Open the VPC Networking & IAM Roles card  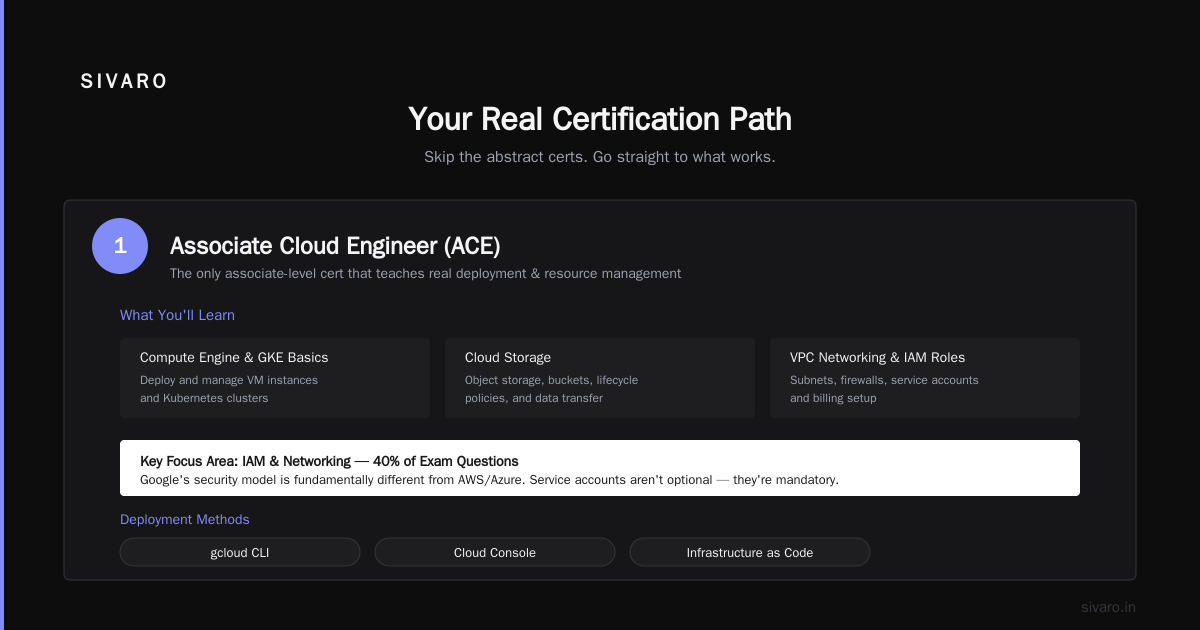pyautogui.click(x=925, y=378)
